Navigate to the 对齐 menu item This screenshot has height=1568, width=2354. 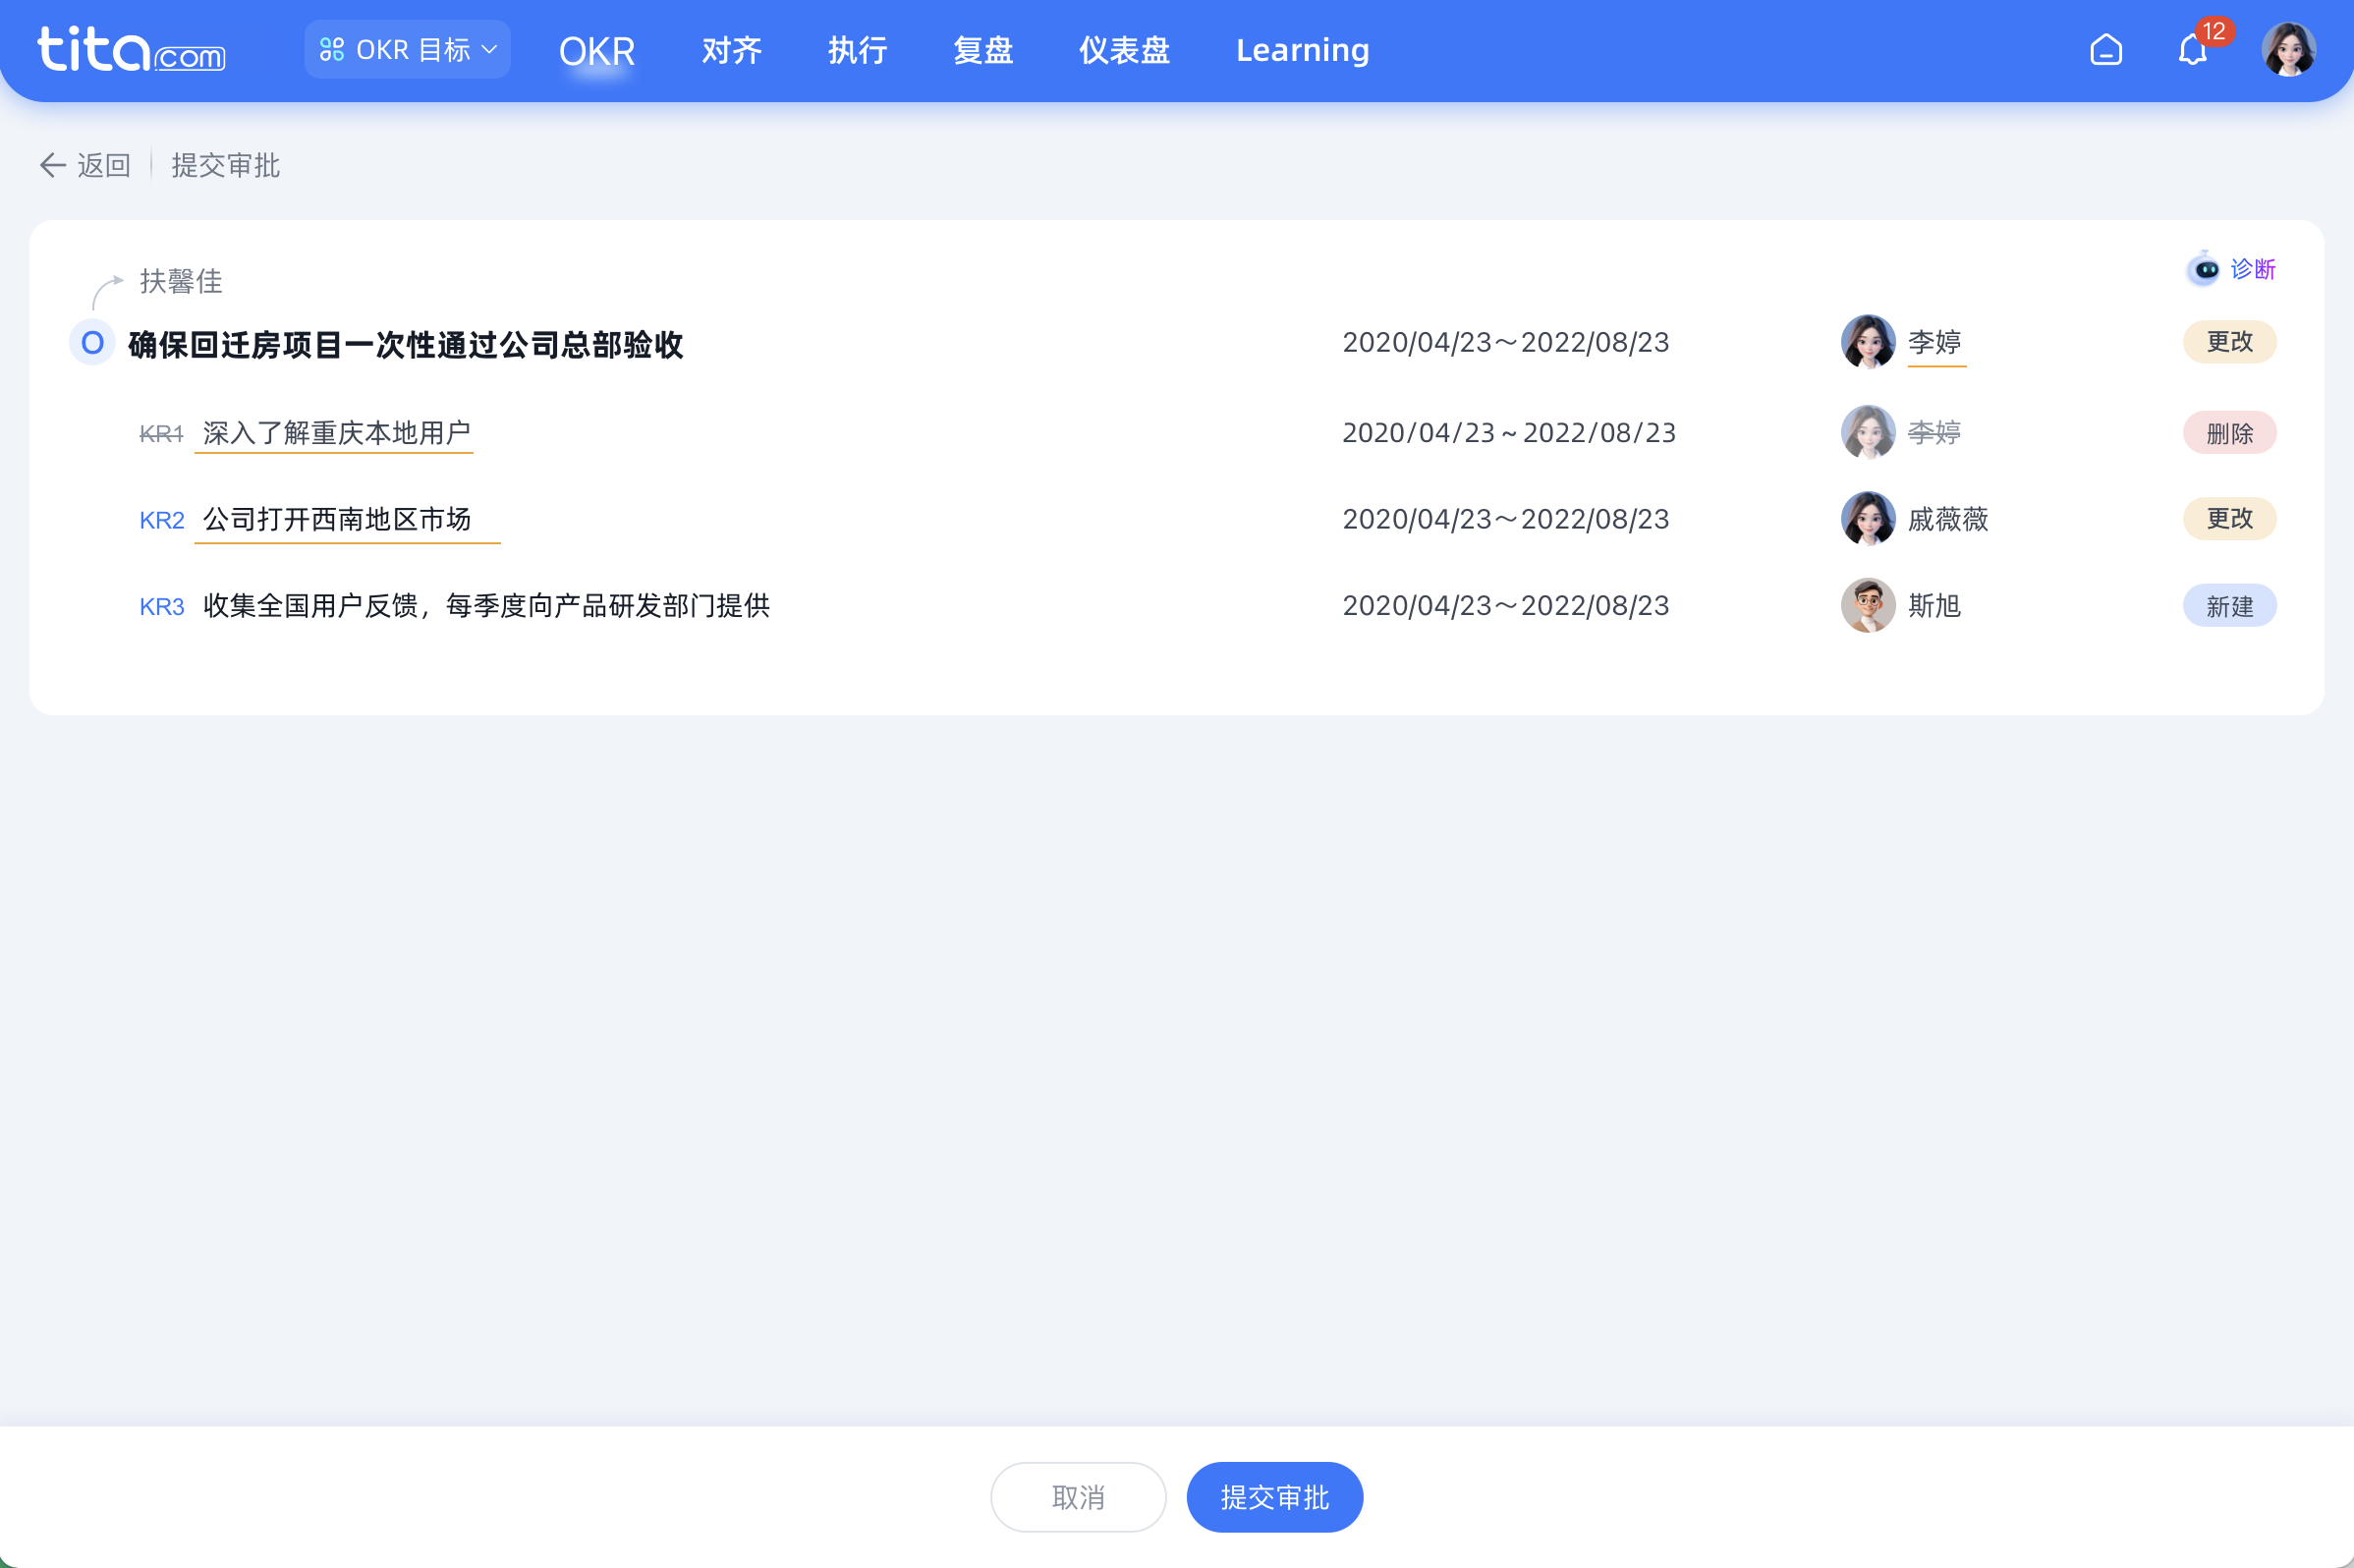(x=731, y=49)
